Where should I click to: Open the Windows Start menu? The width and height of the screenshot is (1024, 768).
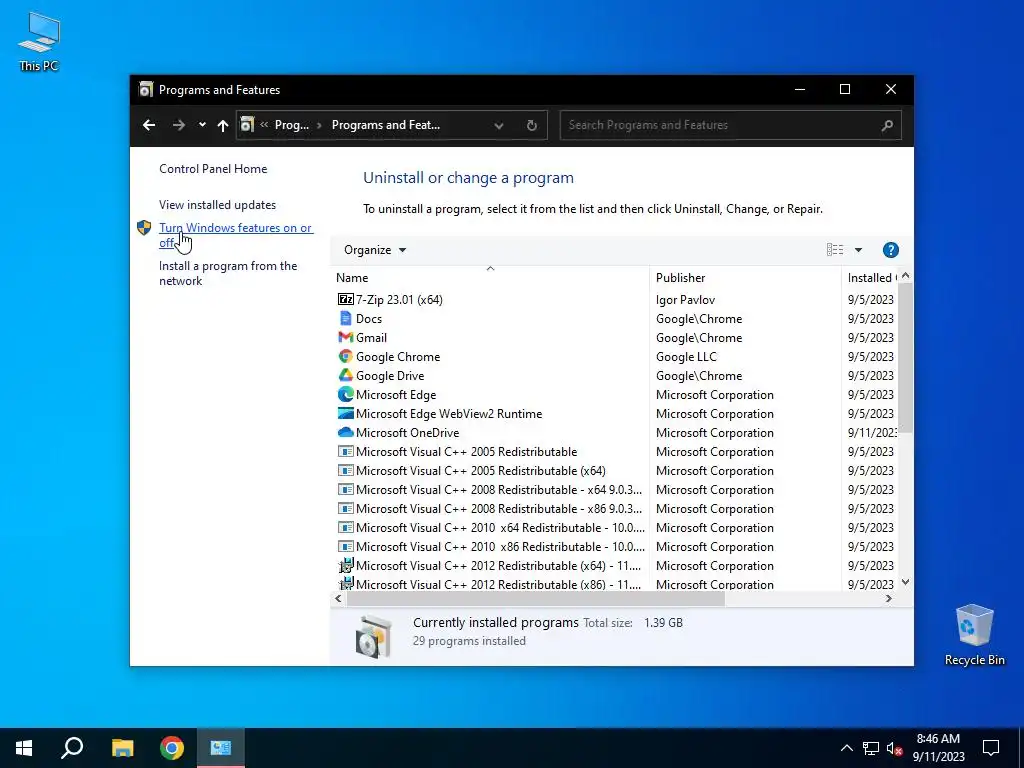pos(24,748)
